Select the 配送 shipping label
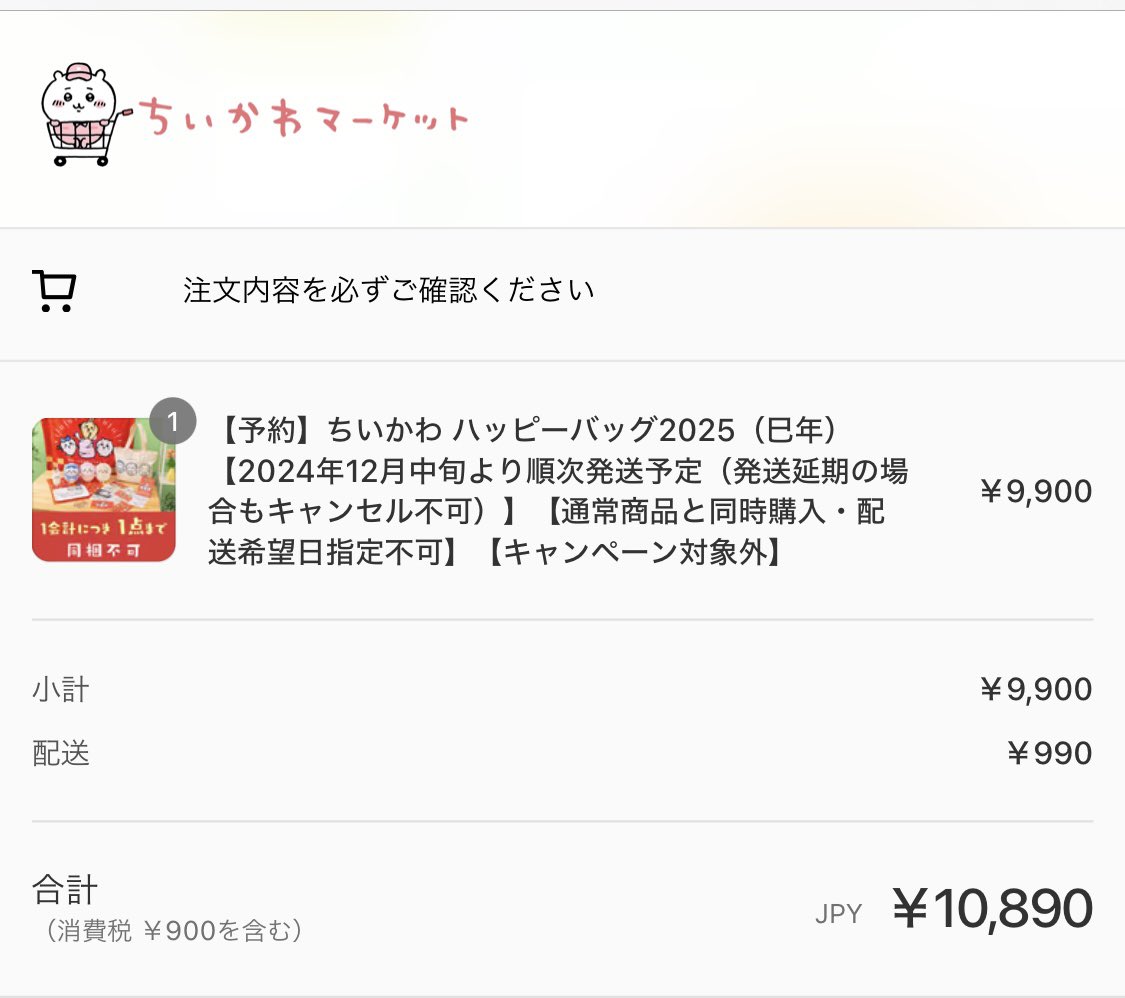 pos(61,753)
